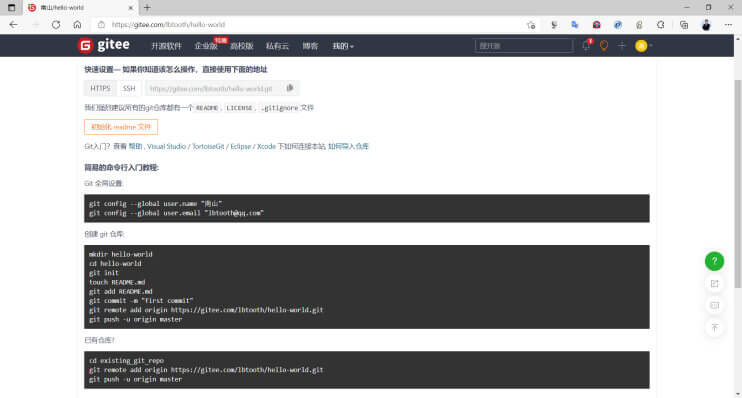The height and width of the screenshot is (398, 742).
Task: Open the TortoiseGit link
Action: click(x=208, y=146)
